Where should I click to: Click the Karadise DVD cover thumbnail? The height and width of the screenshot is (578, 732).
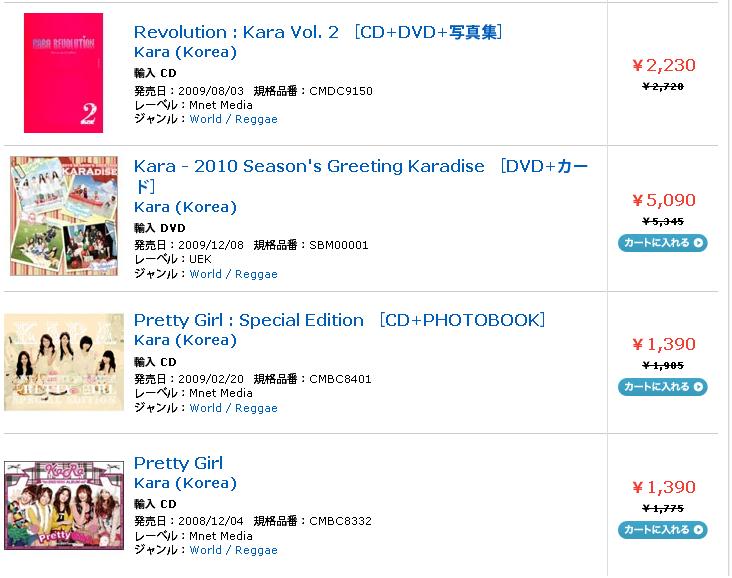64,216
